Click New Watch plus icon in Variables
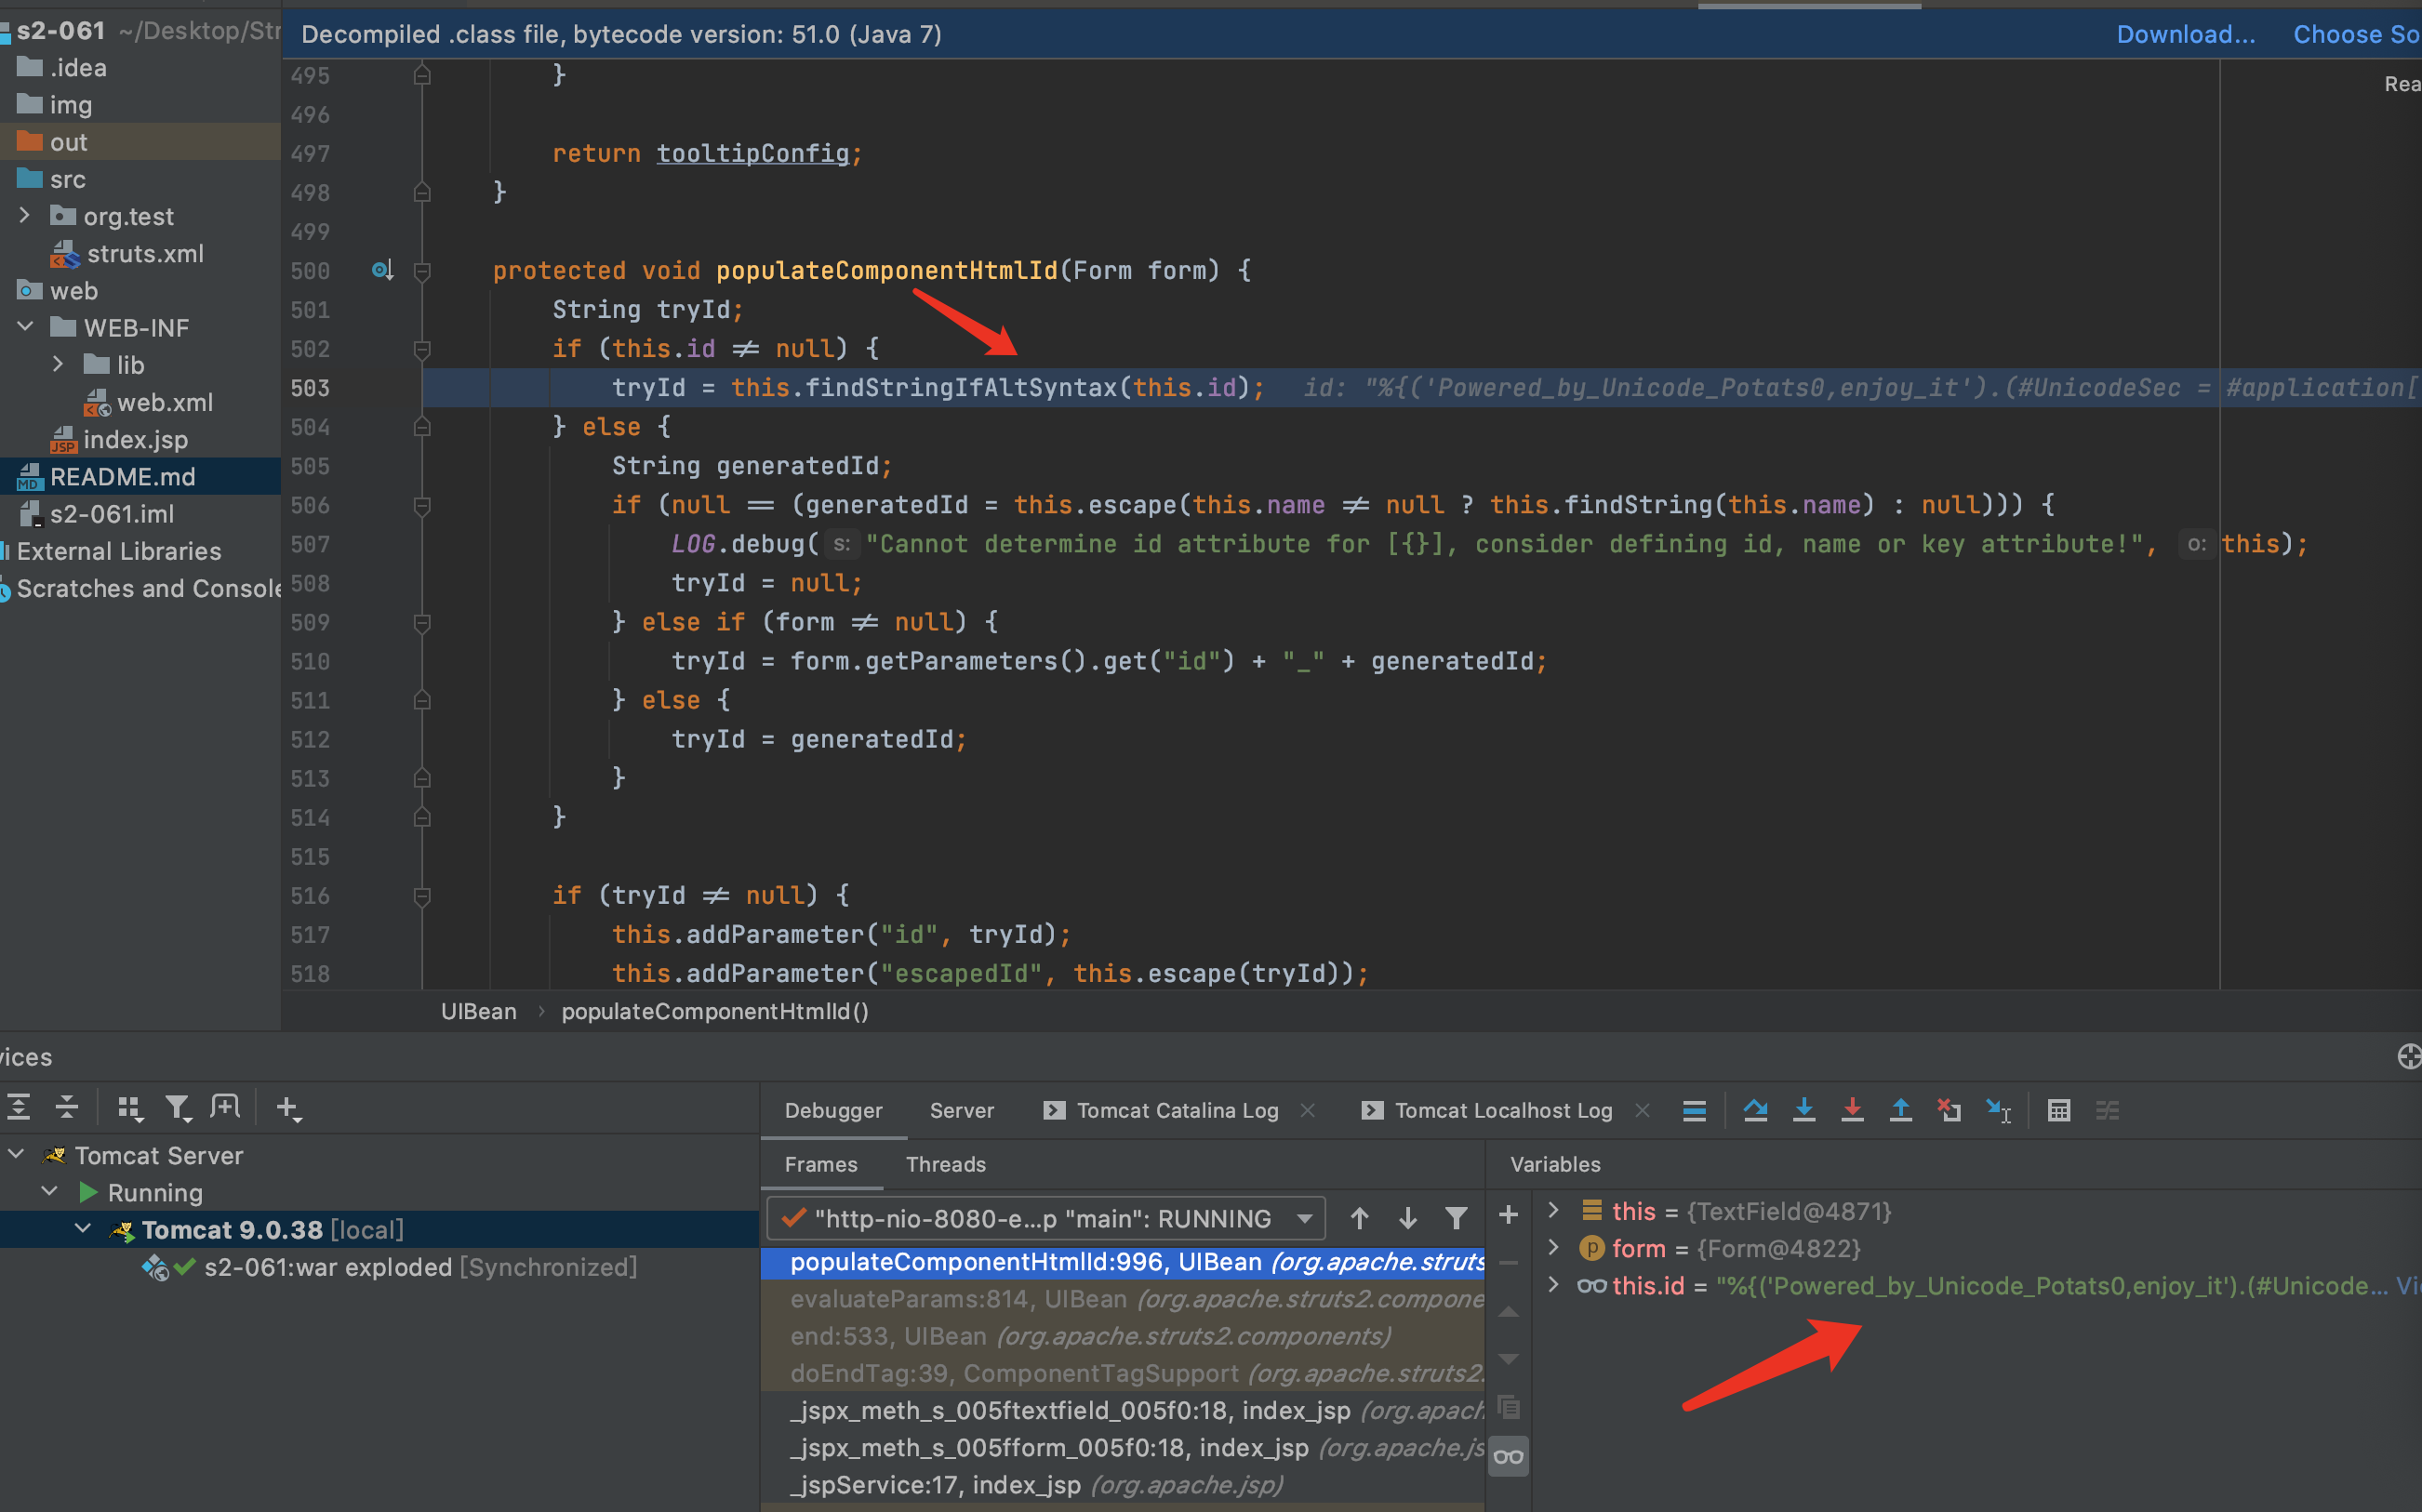Image resolution: width=2422 pixels, height=1512 pixels. (1509, 1215)
